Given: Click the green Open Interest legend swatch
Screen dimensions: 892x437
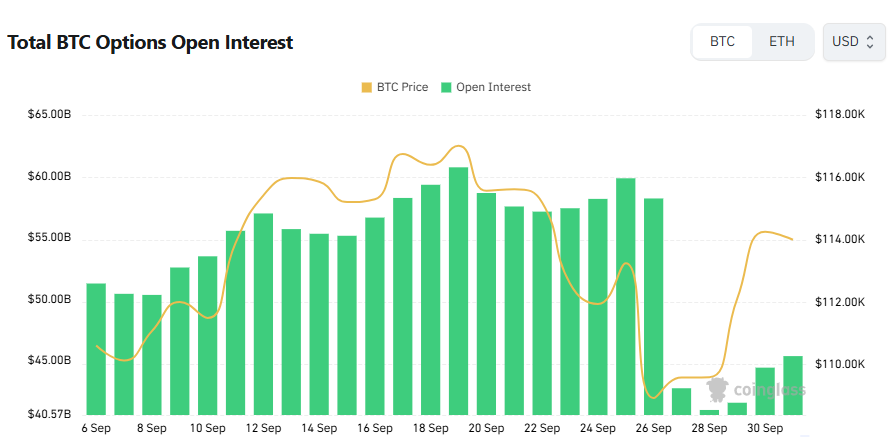Looking at the screenshot, I should point(447,87).
